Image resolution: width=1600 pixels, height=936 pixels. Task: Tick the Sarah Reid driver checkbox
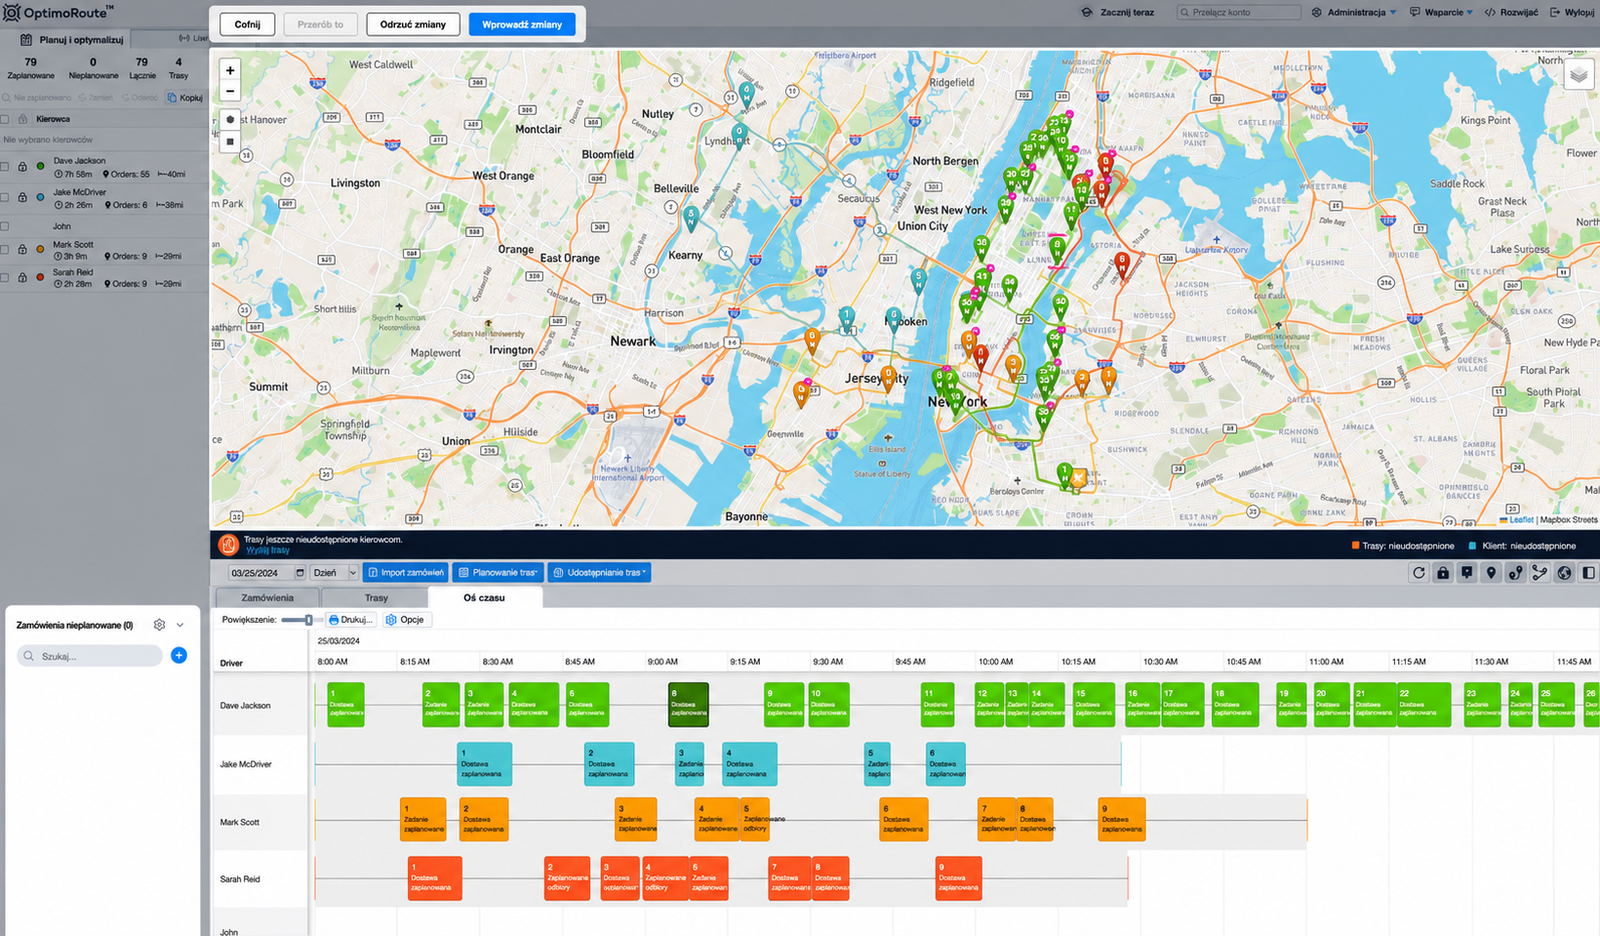(5, 277)
